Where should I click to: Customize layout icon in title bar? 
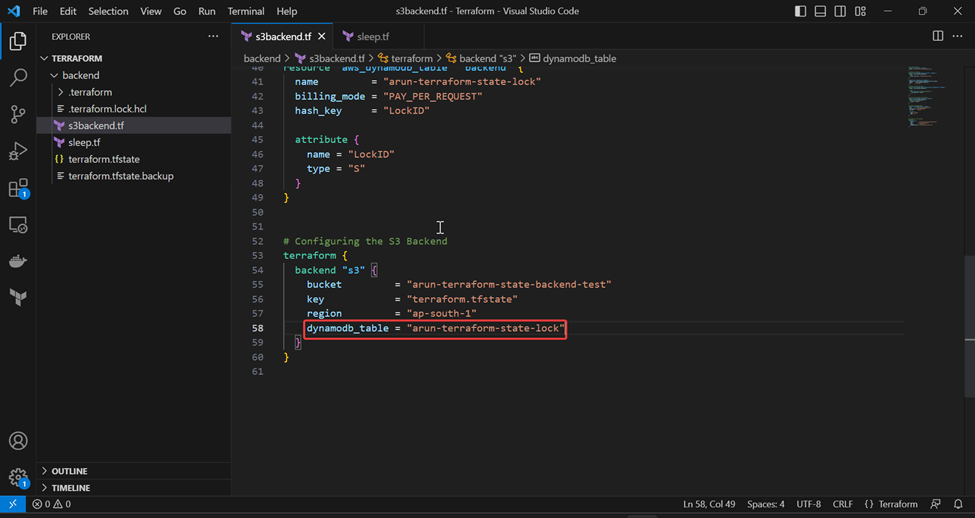[861, 11]
